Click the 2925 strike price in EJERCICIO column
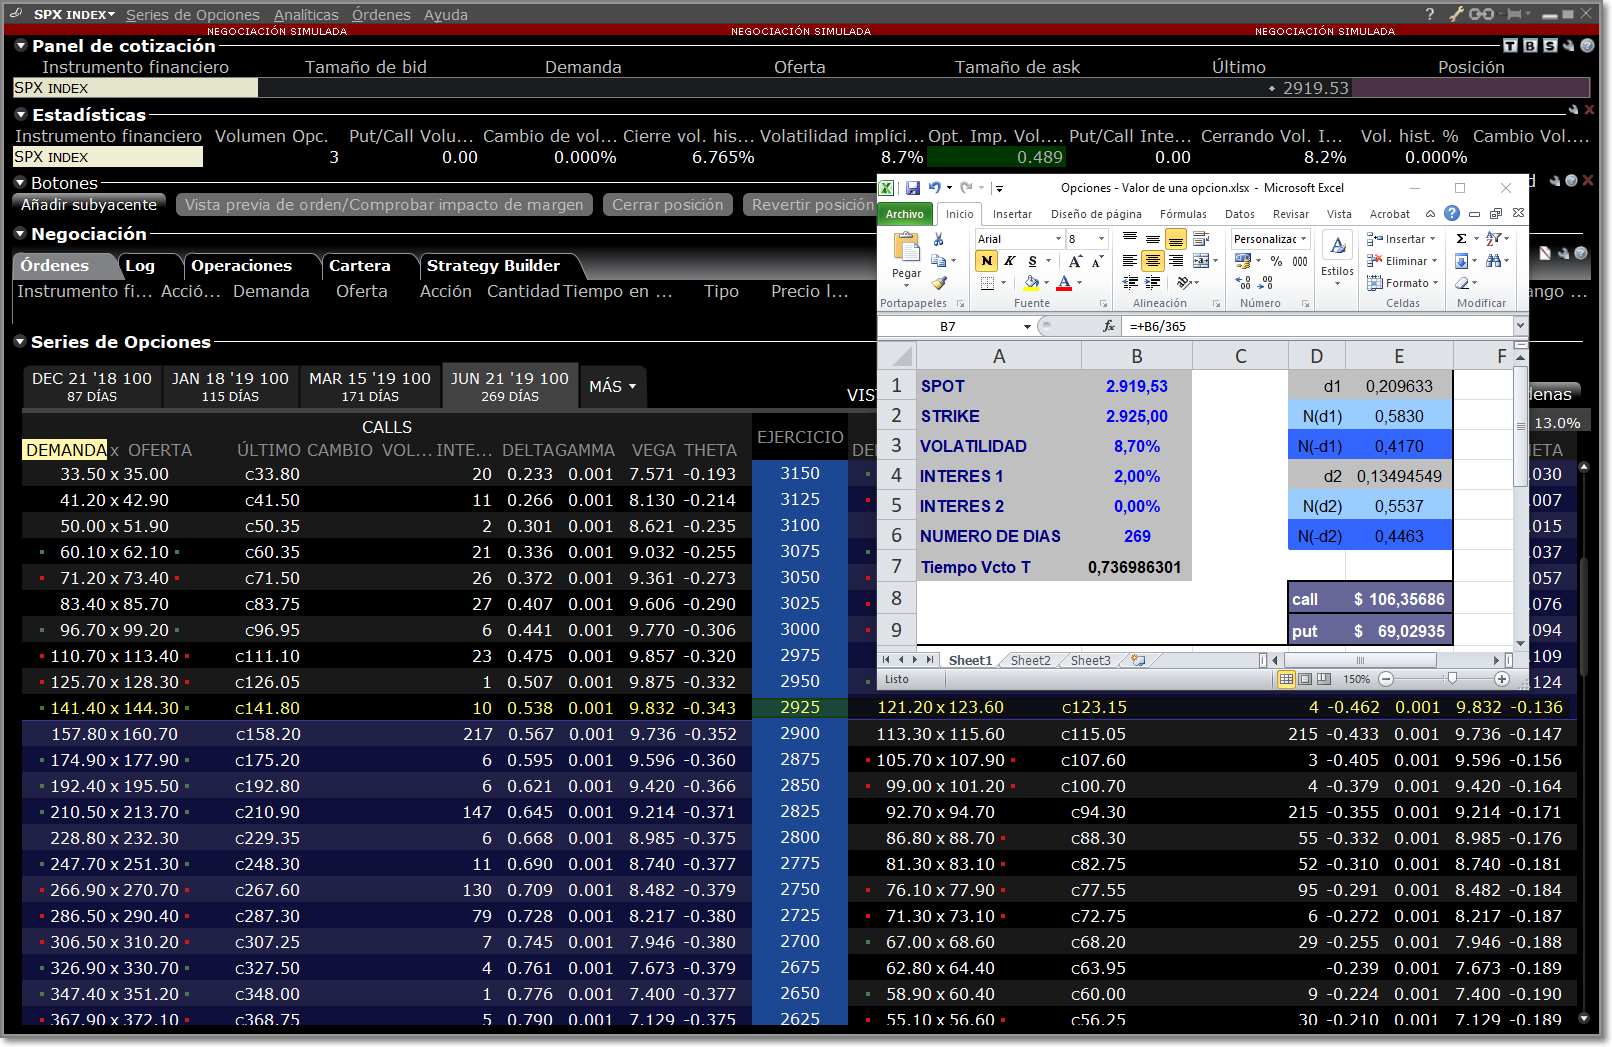The width and height of the screenshot is (1612, 1047). (x=800, y=707)
